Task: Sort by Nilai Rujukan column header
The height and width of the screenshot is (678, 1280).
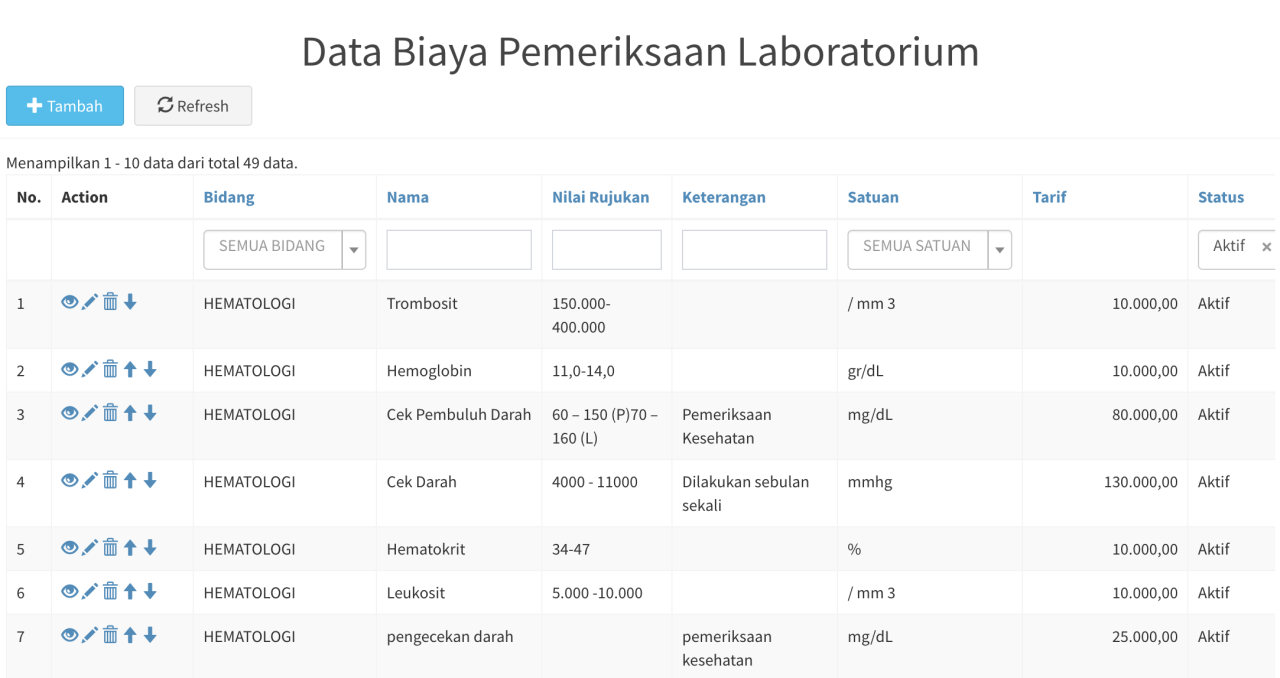Action: [x=600, y=197]
